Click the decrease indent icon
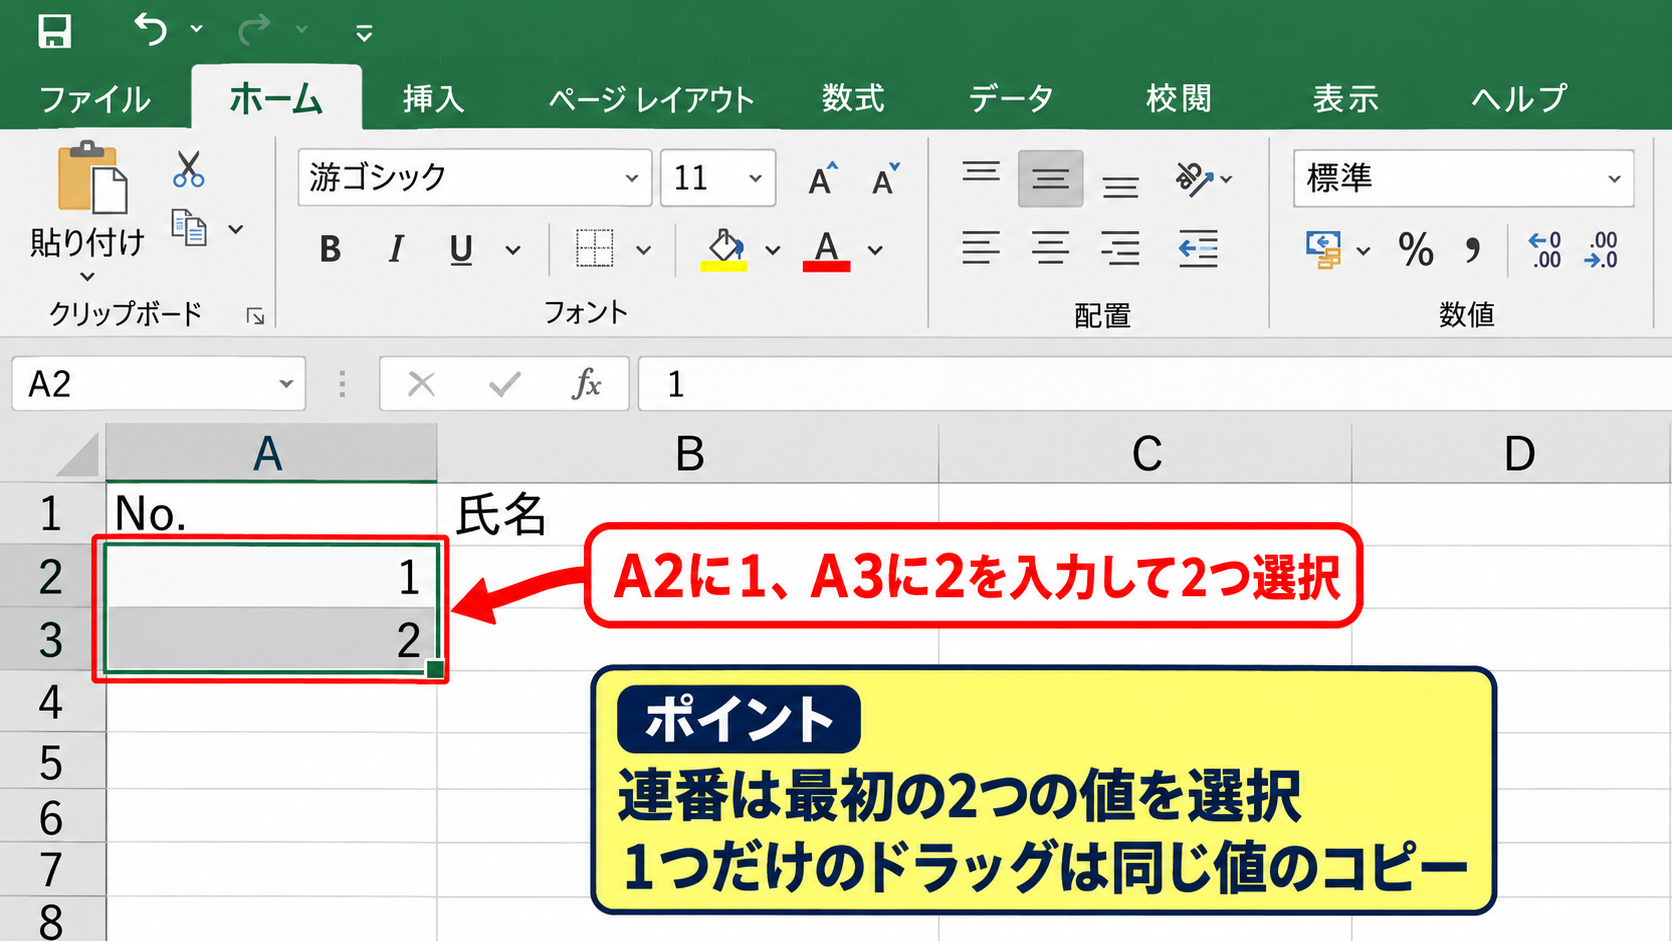 click(x=1198, y=248)
